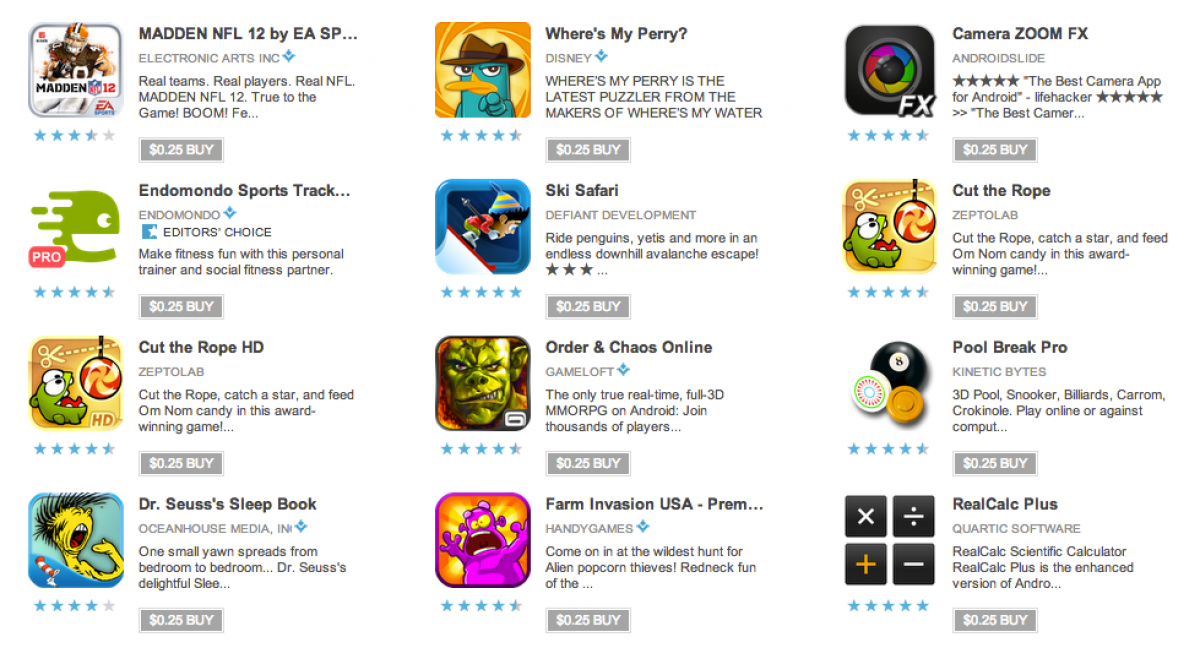This screenshot has height=648, width=1200.
Task: Buy Cut the Rope for $0.25
Action: (x=994, y=307)
